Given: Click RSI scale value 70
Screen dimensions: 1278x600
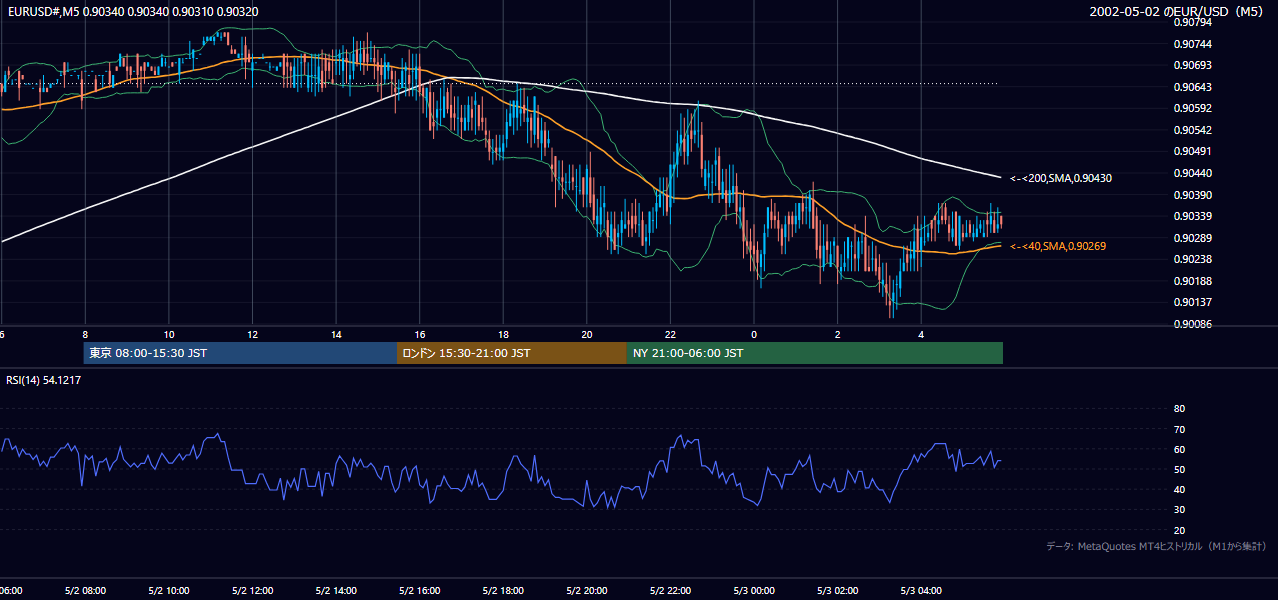Looking at the screenshot, I should (x=1179, y=429).
